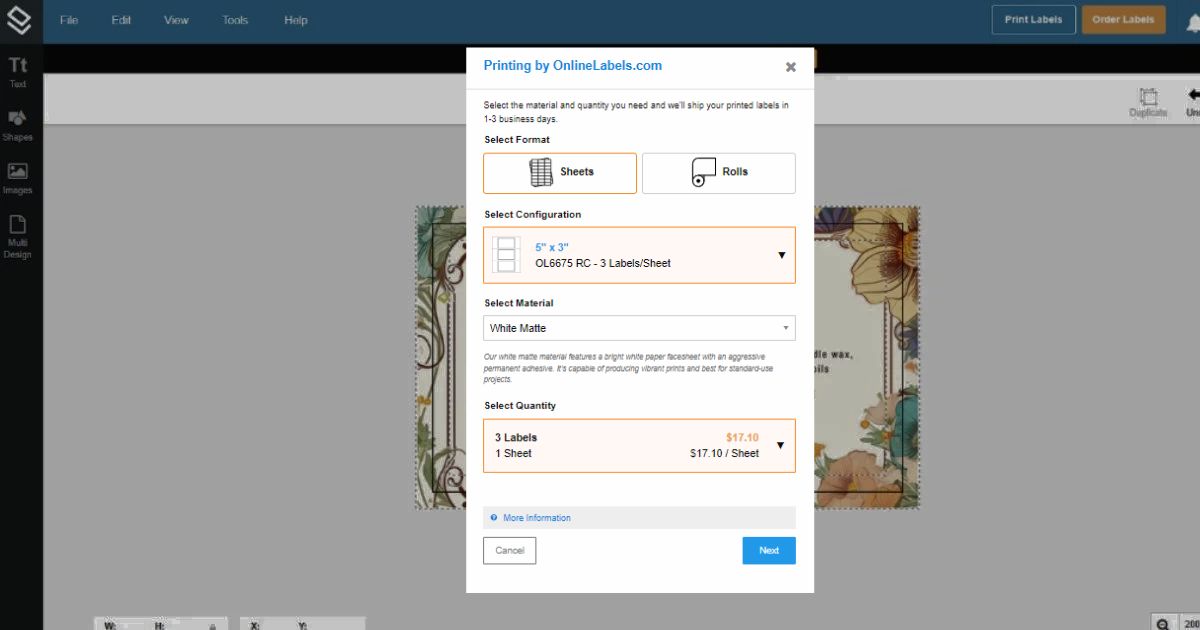Viewport: 1200px width, 630px height.
Task: Open the Tools menu
Action: pyautogui.click(x=235, y=20)
